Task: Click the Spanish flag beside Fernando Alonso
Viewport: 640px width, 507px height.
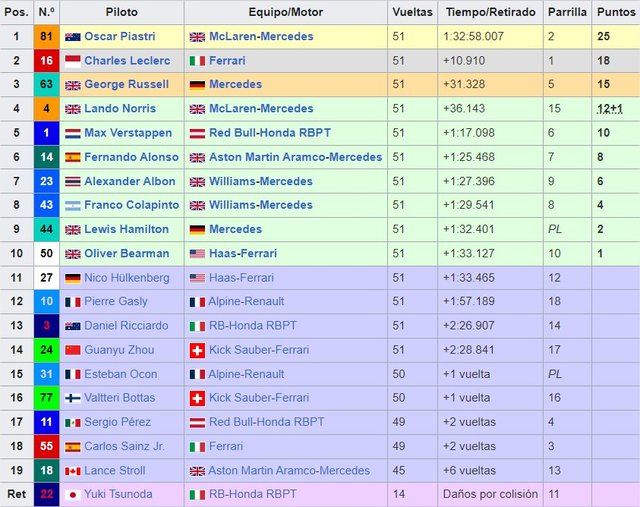Action: point(73,158)
